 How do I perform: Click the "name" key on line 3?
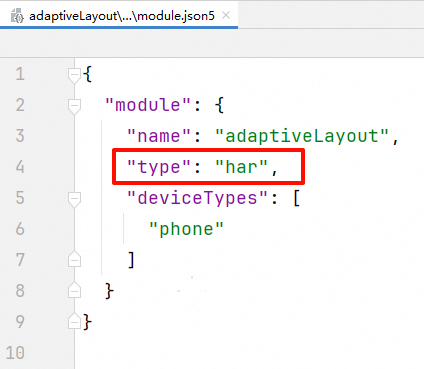tap(159, 136)
